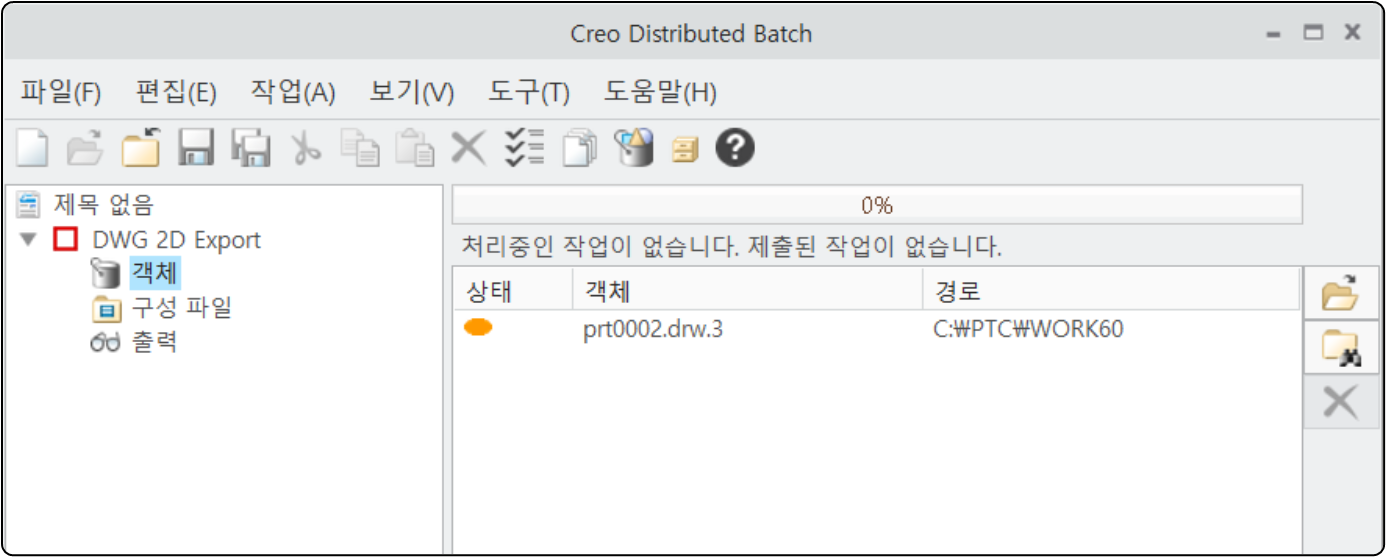This screenshot has height=557, width=1386.
Task: Open the 도구(T) menu
Action: click(529, 93)
